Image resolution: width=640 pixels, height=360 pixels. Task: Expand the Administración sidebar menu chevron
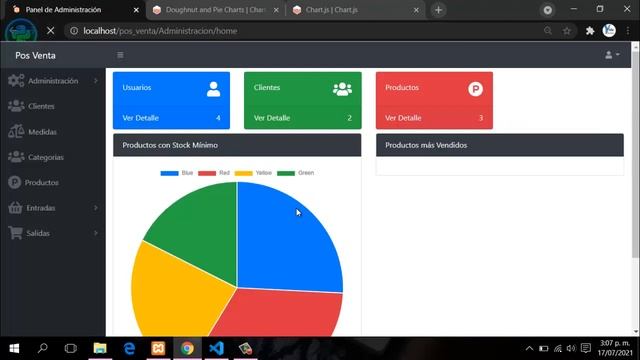click(x=96, y=81)
